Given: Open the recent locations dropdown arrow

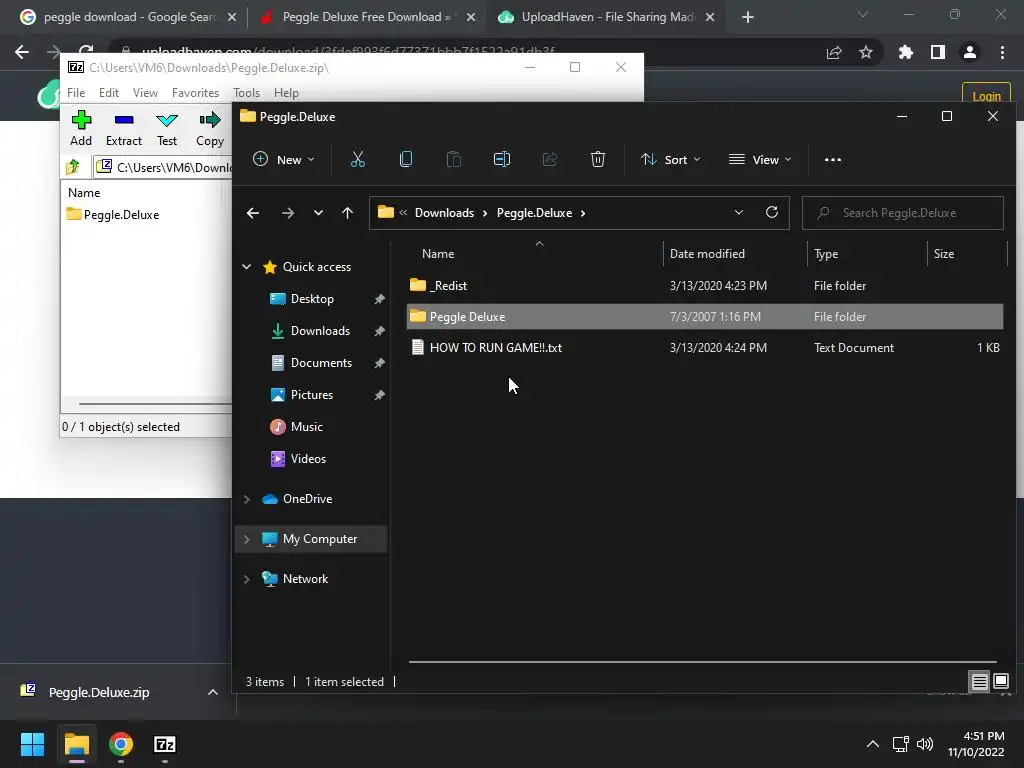Looking at the screenshot, I should (318, 213).
